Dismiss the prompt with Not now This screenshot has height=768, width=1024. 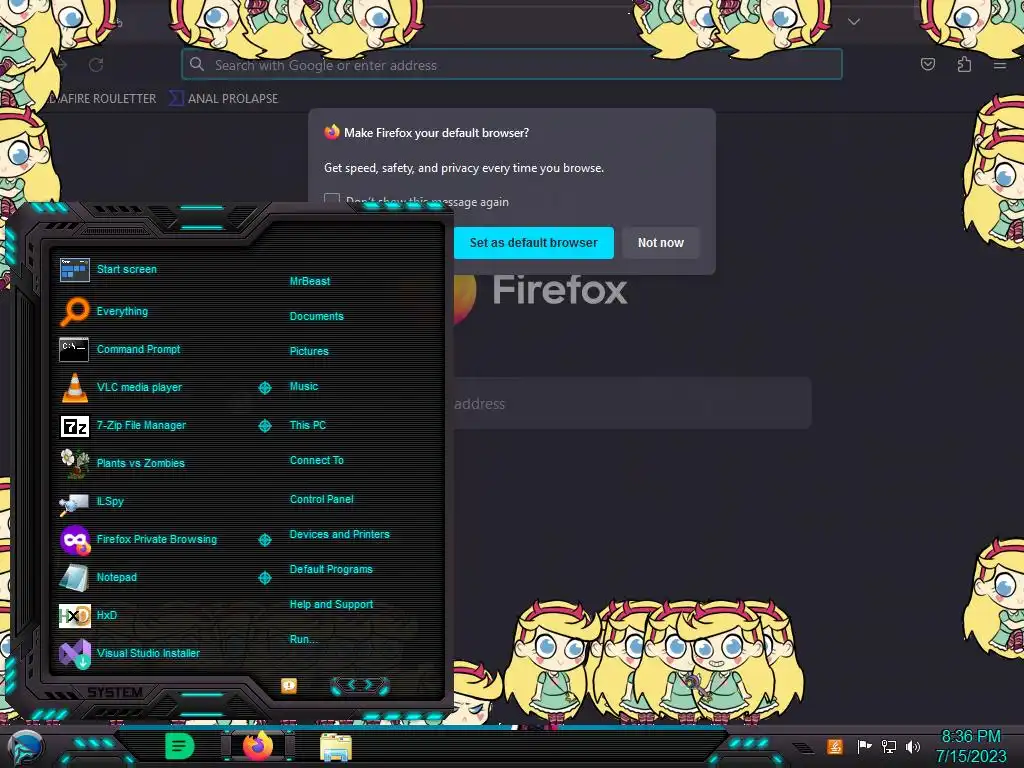661,243
